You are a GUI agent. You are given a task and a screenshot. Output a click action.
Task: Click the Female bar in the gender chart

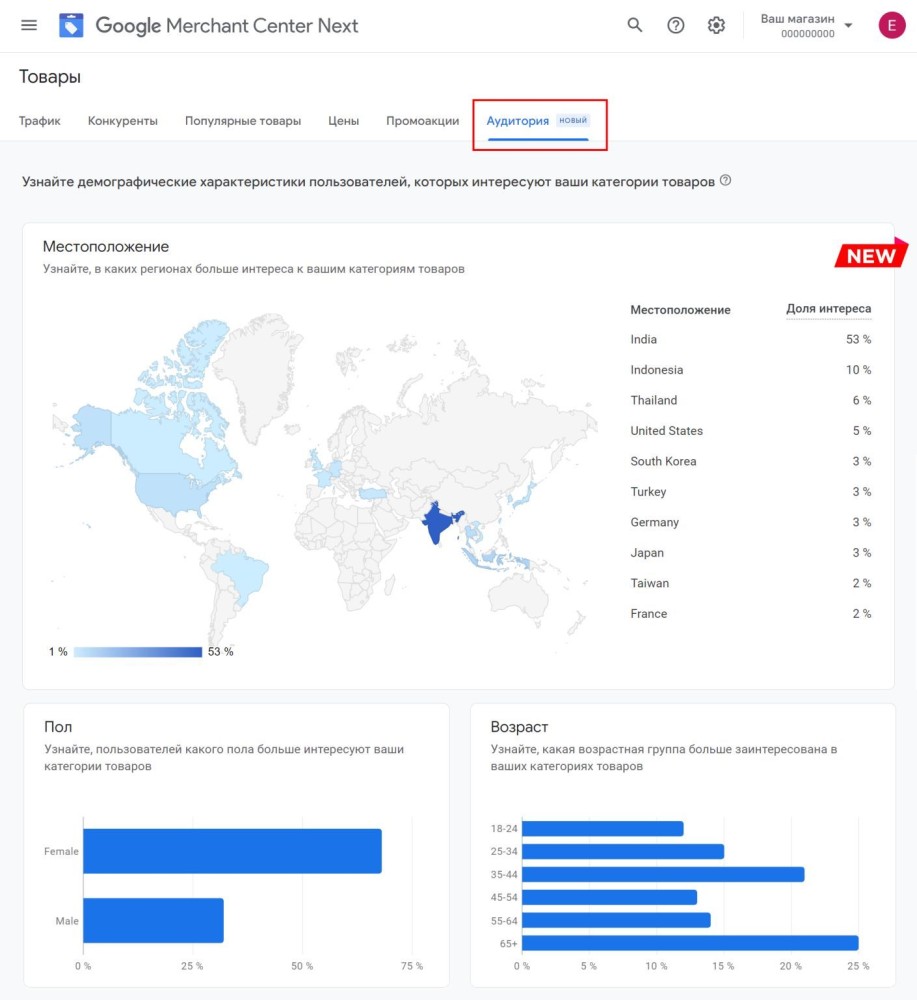pos(232,851)
